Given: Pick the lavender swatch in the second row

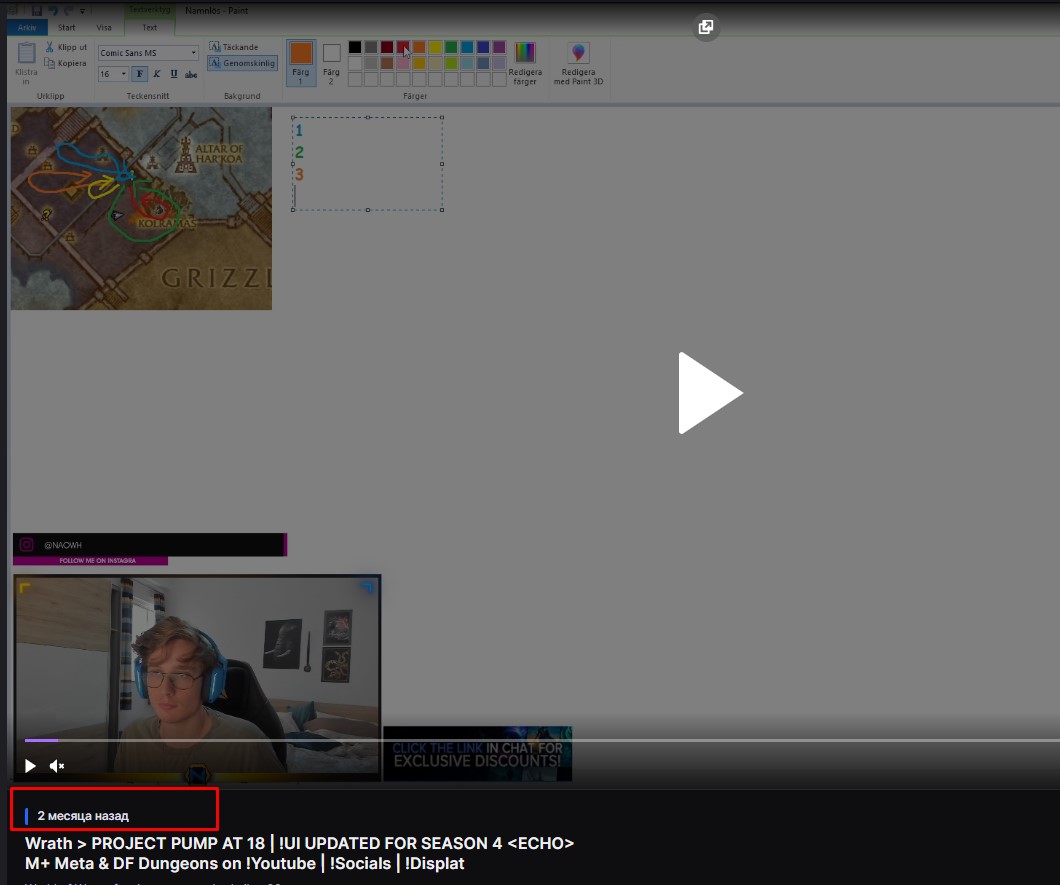Looking at the screenshot, I should tap(499, 63).
